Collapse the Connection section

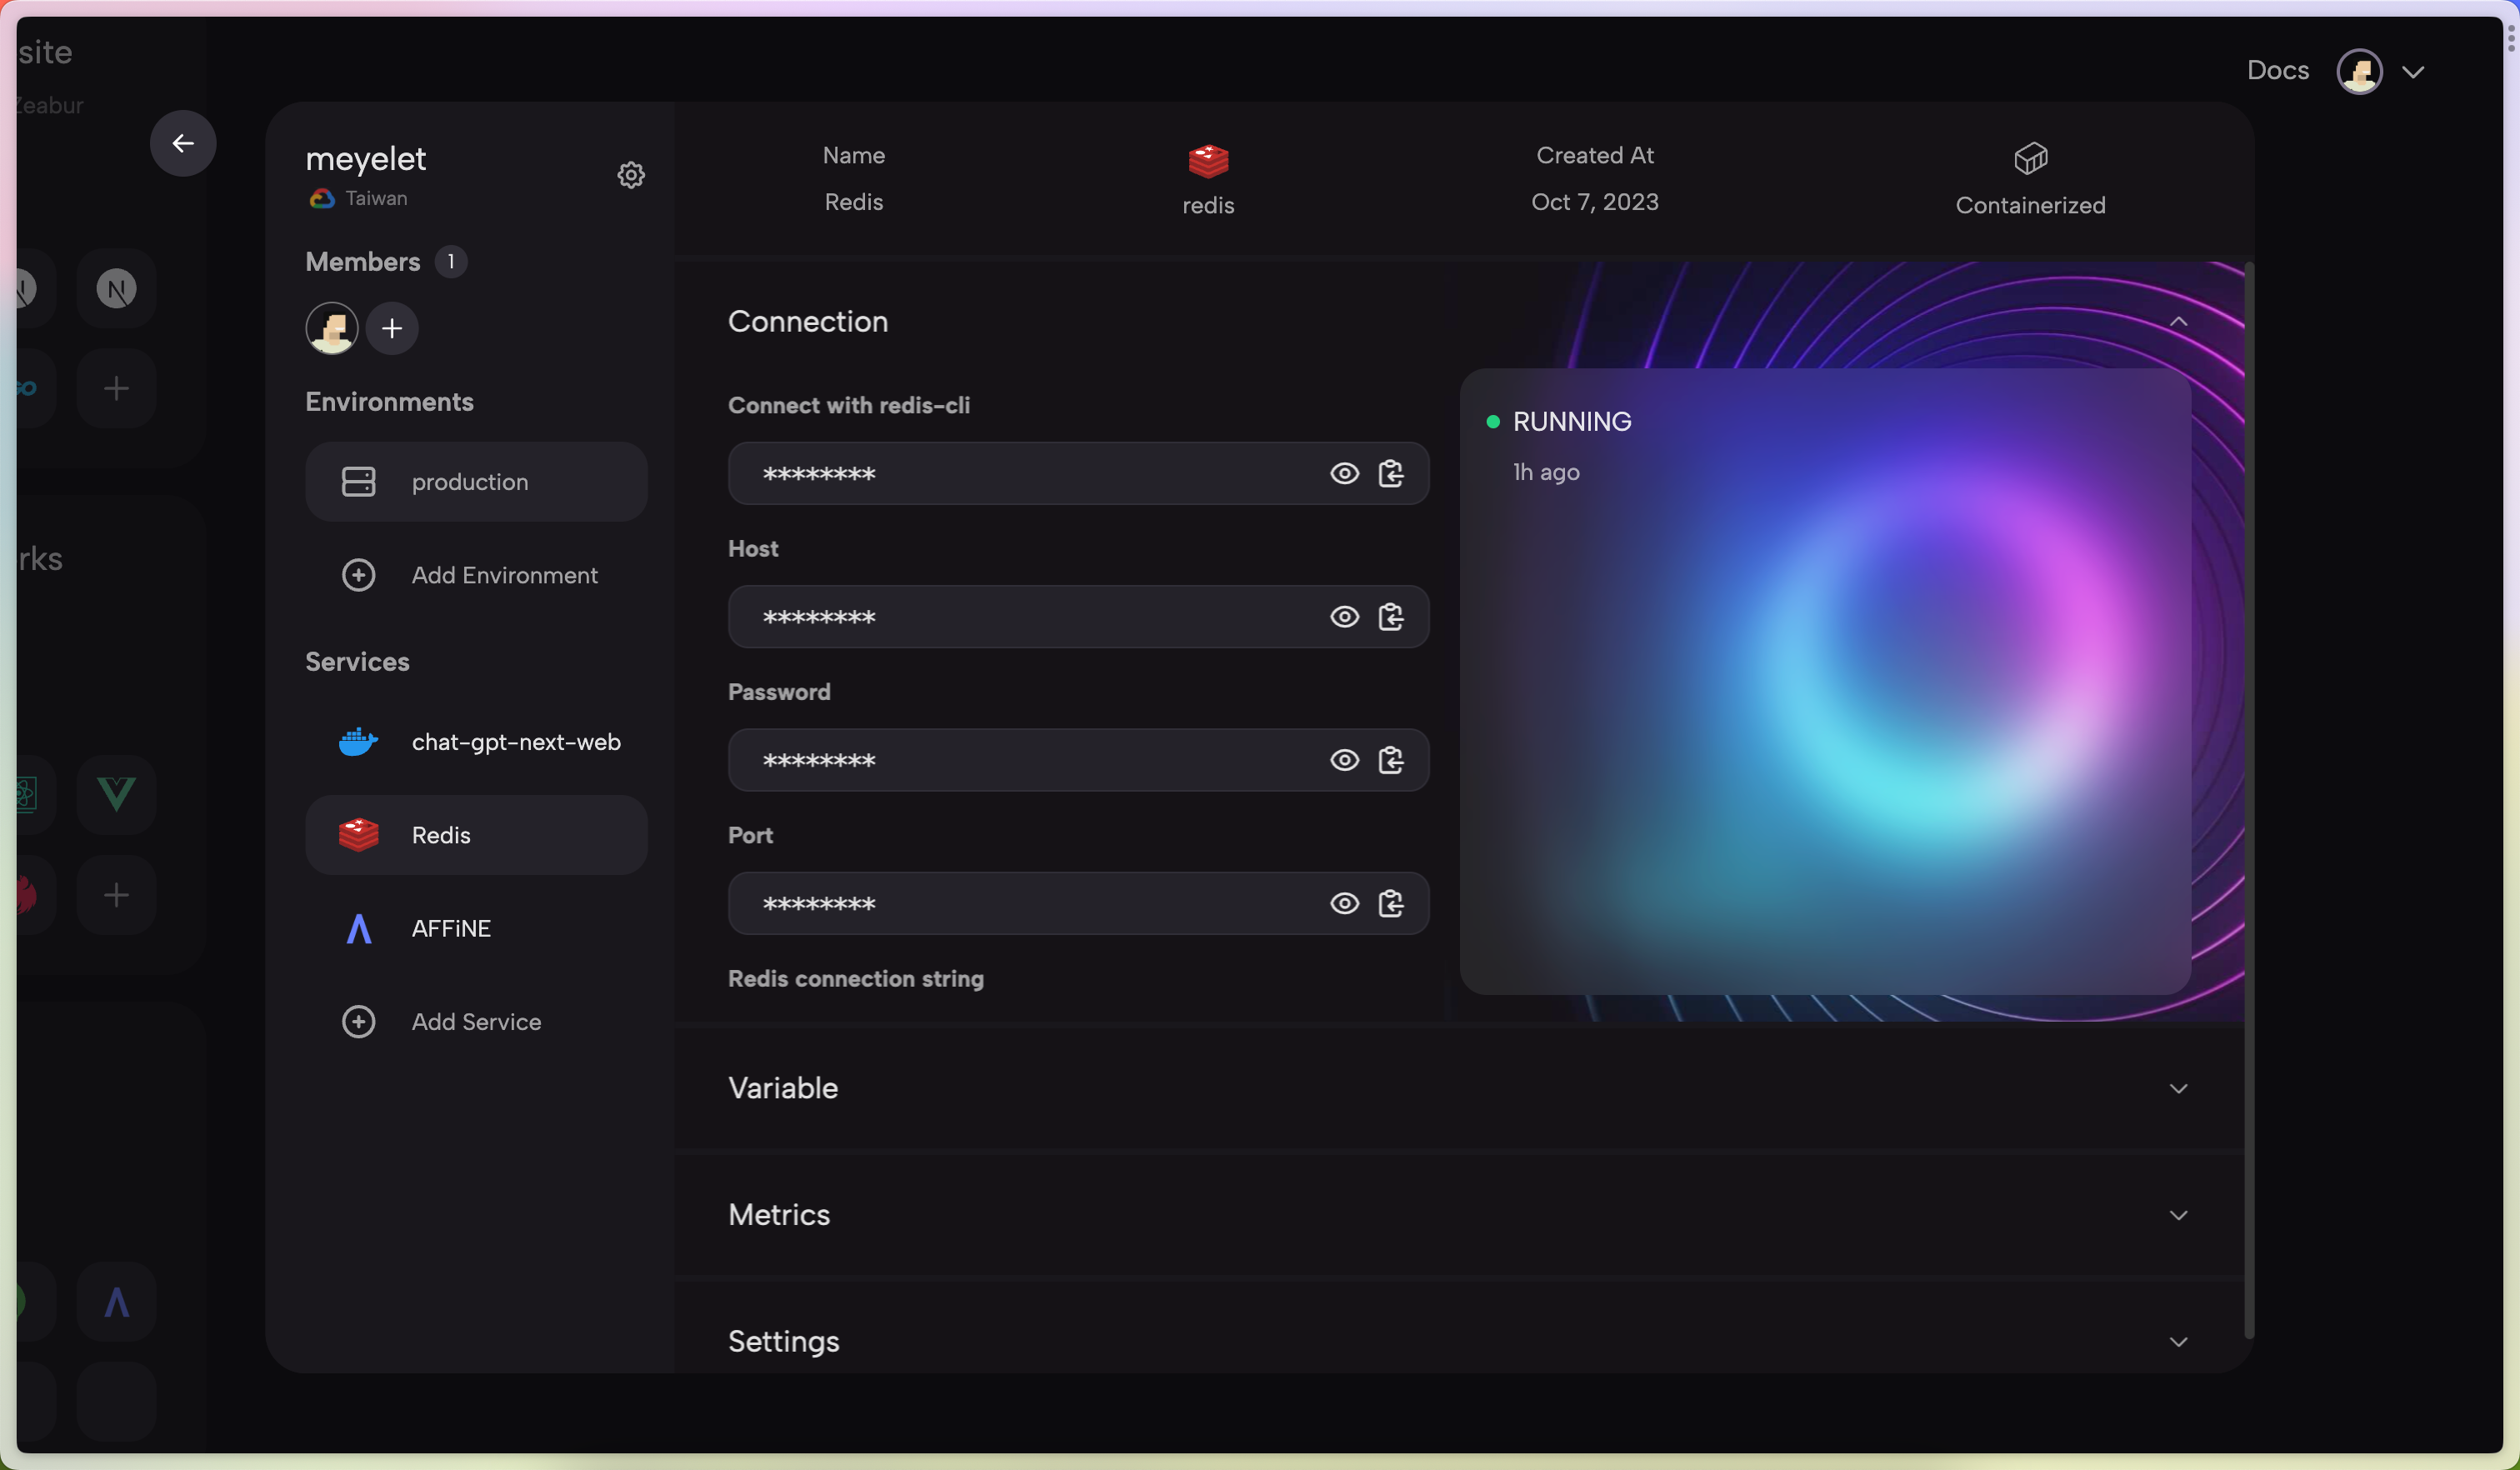pos(2178,321)
